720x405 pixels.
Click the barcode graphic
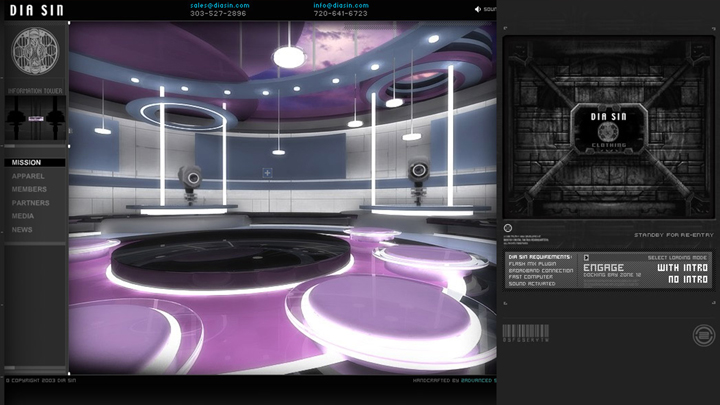(x=525, y=333)
